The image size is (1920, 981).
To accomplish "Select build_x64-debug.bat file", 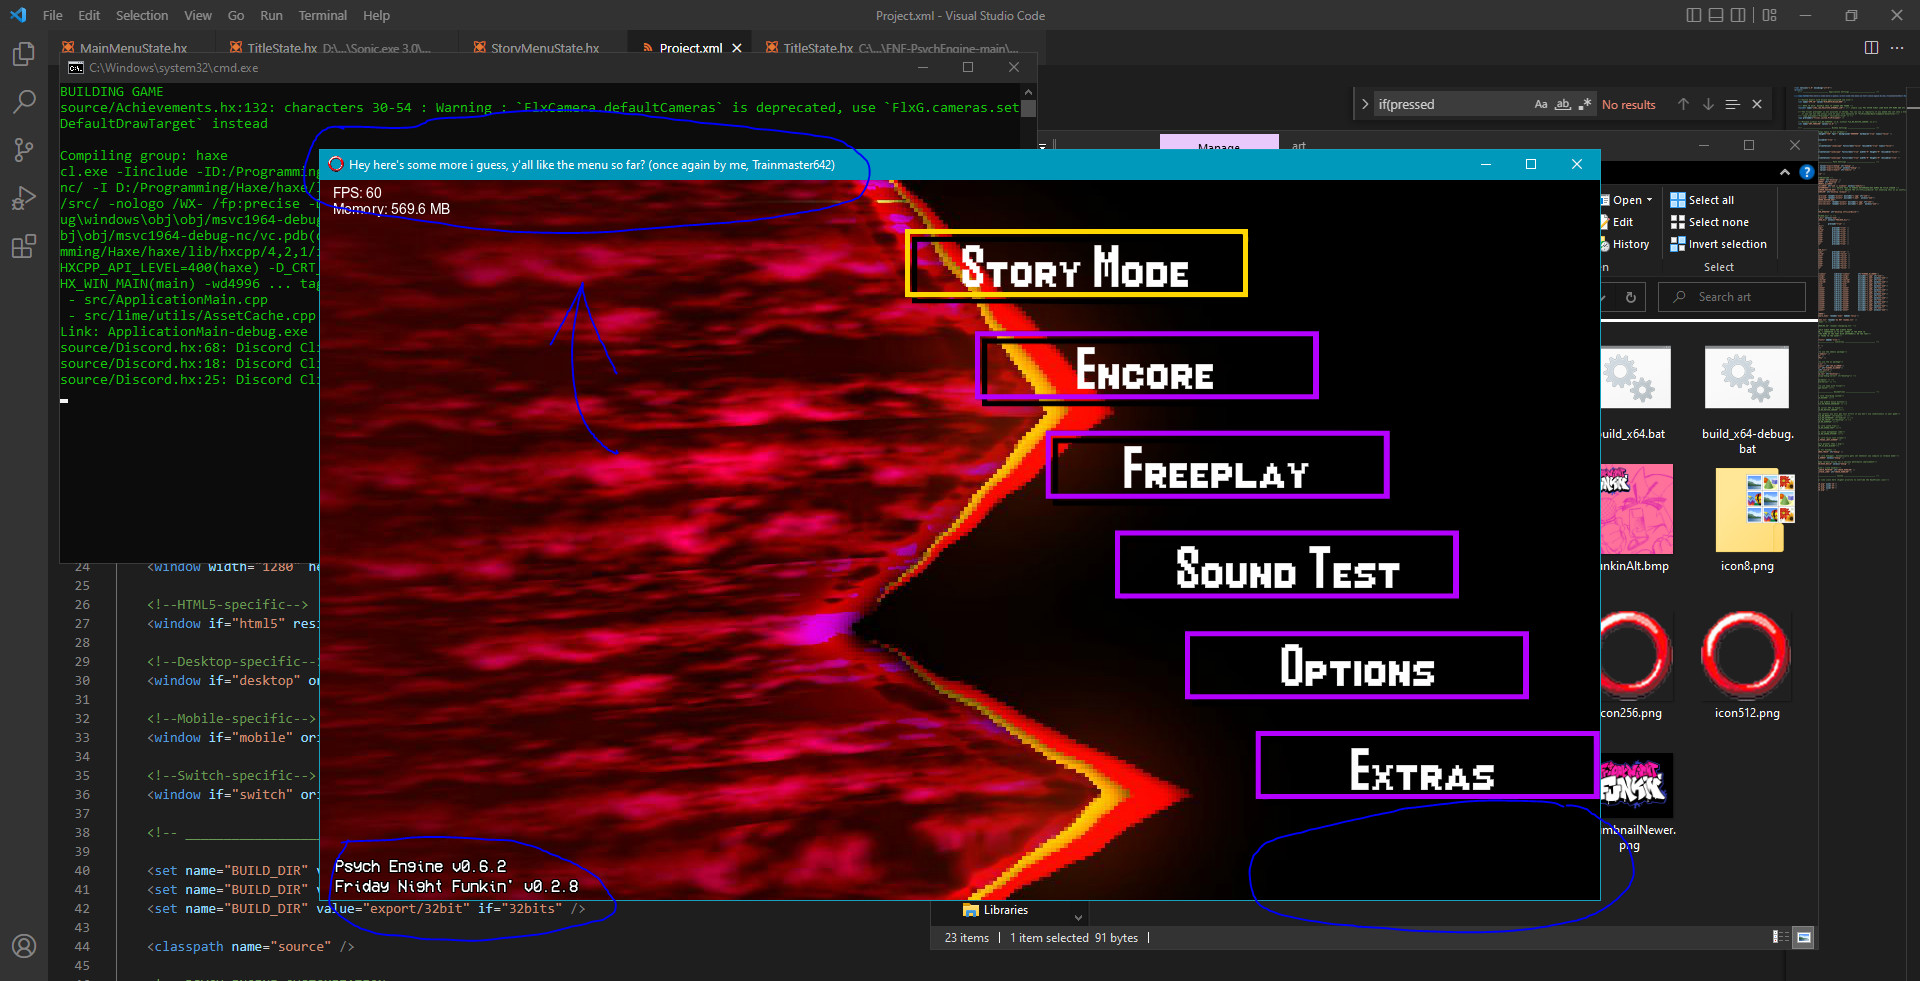I will (1747, 401).
